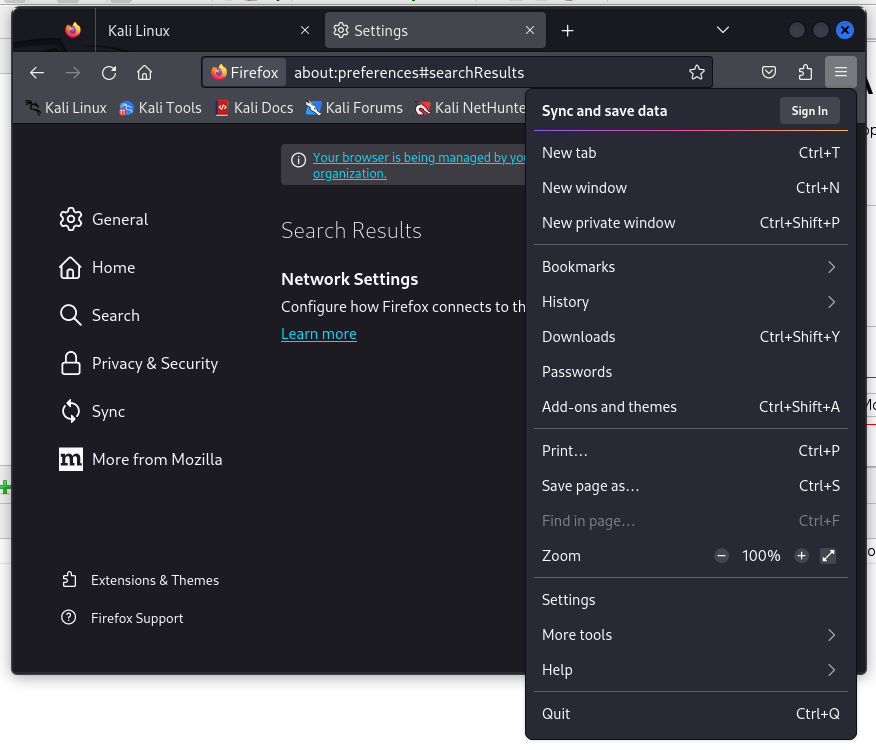
Task: Click the Sign In button
Action: point(810,111)
